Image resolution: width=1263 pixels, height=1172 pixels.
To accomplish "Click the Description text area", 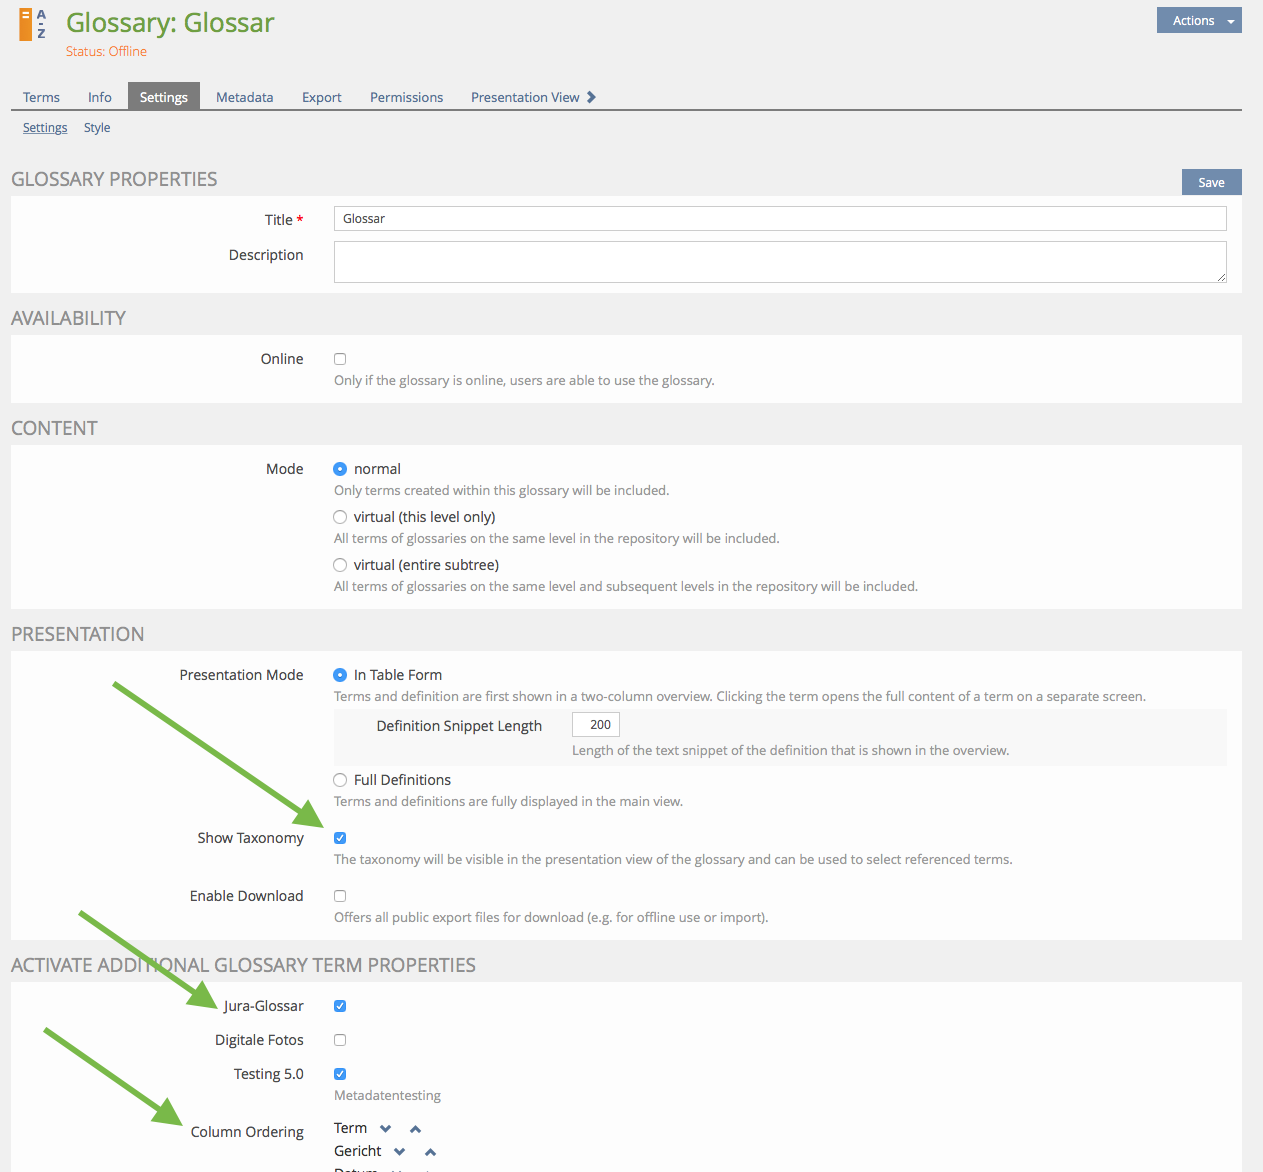I will point(780,262).
